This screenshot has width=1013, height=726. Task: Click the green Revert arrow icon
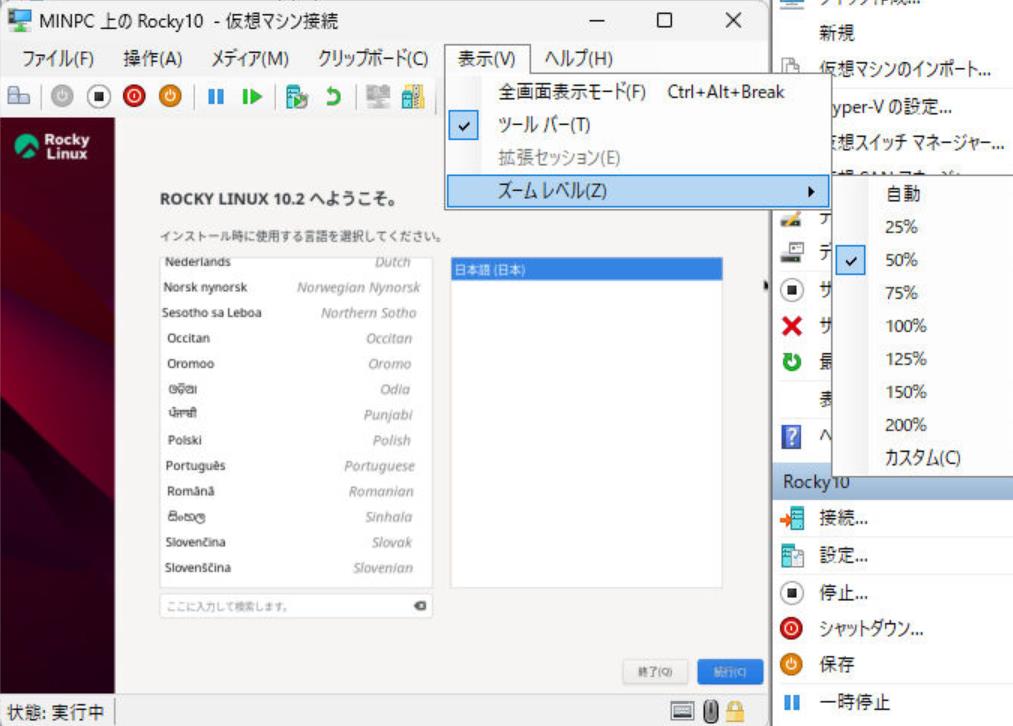click(x=333, y=97)
